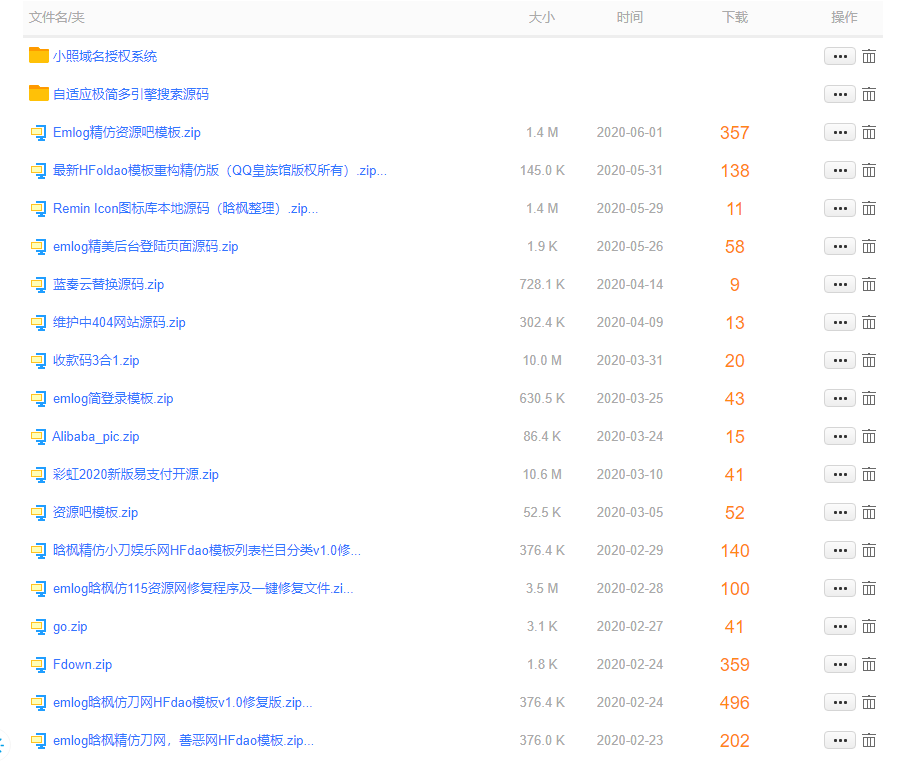Open more options for 收款码3合1.zip

[840, 360]
